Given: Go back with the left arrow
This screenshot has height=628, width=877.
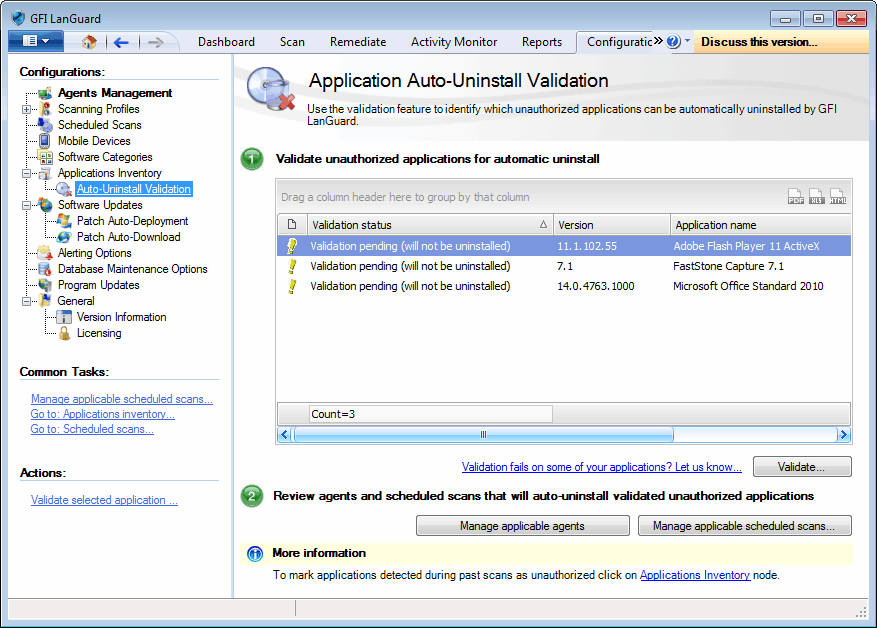Looking at the screenshot, I should tap(121, 42).
